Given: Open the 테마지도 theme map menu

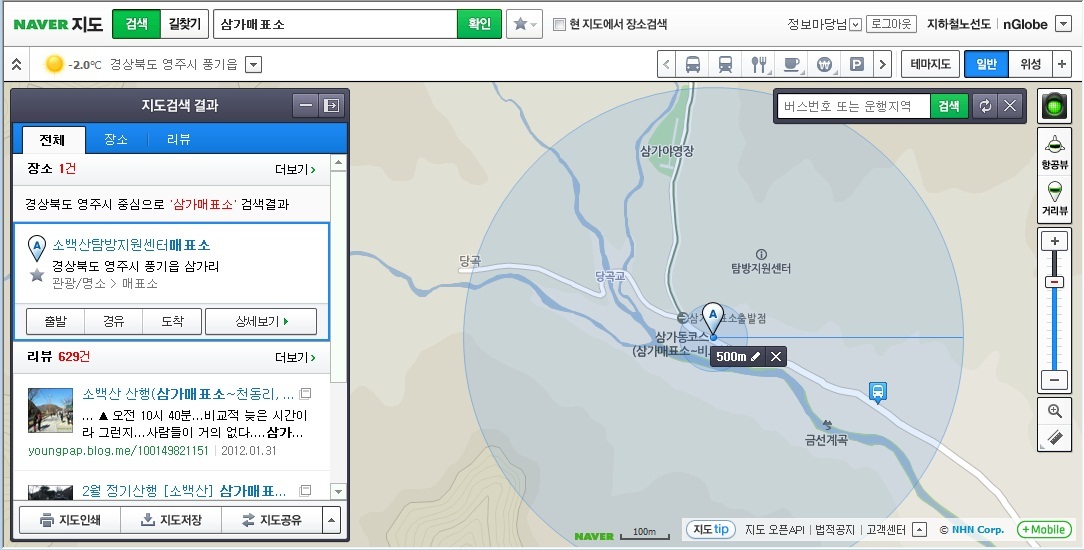Looking at the screenshot, I should tap(931, 64).
